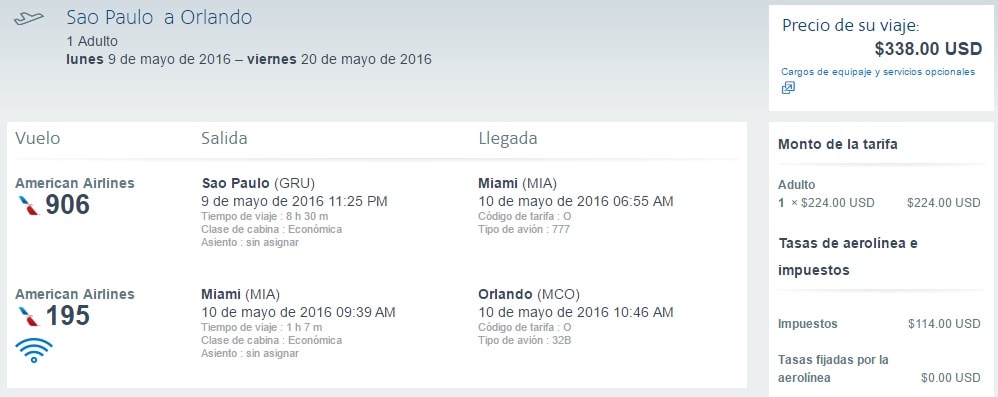Click the Salida column header
Screen dimensions: 998x397
coord(224,138)
